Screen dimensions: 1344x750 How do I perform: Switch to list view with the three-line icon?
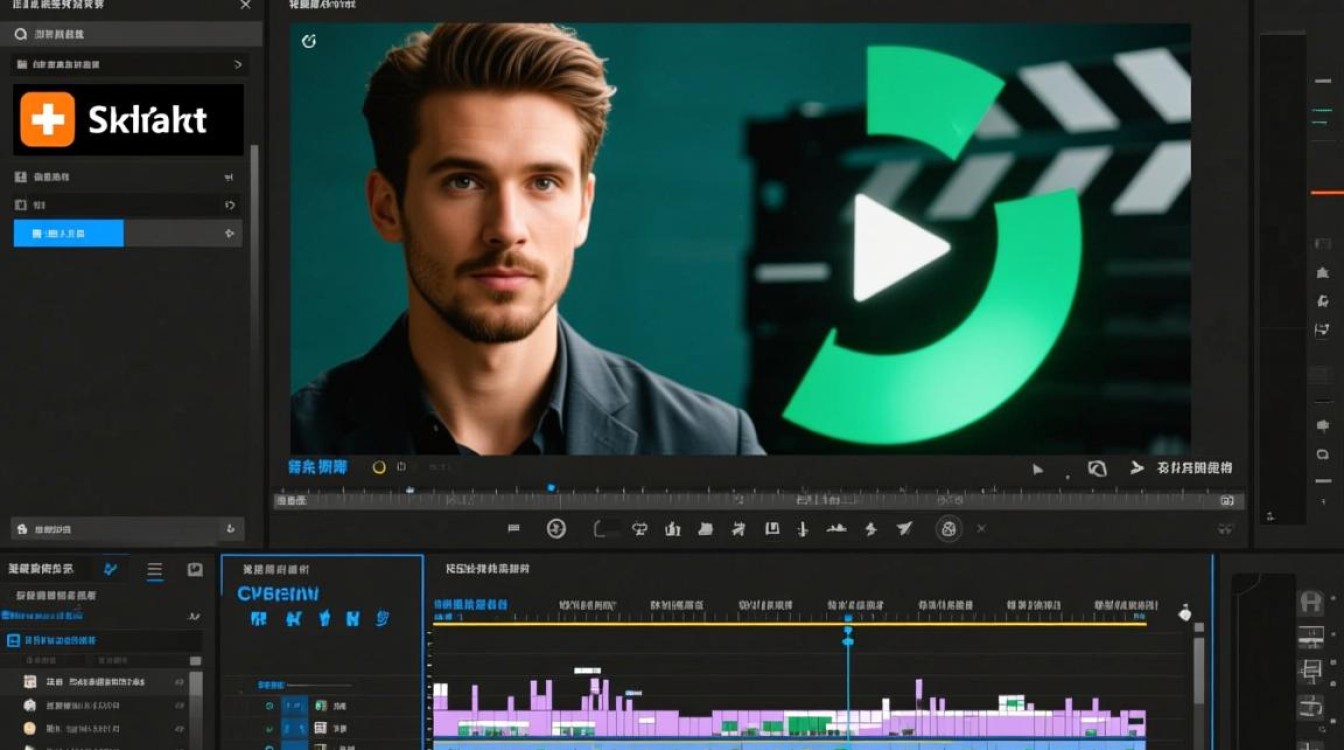point(155,570)
